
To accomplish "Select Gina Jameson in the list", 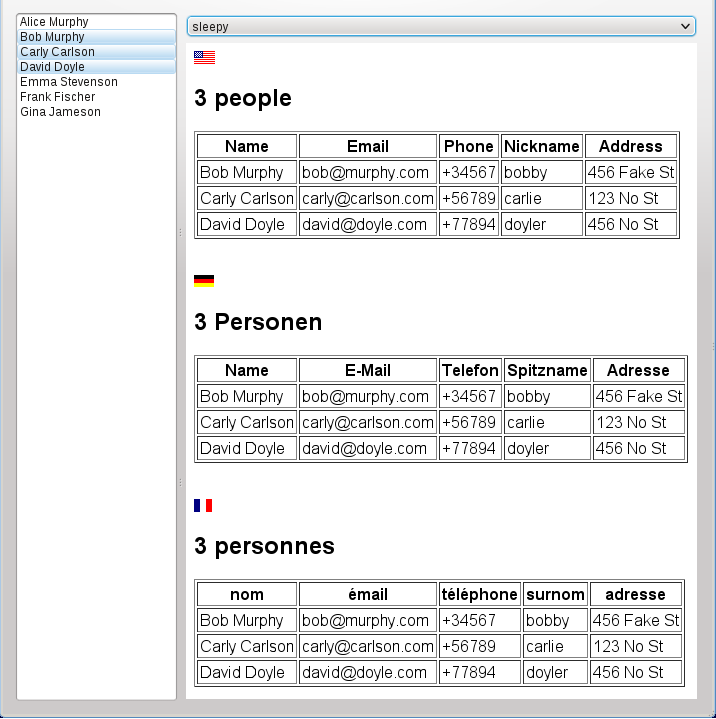I will tap(60, 112).
